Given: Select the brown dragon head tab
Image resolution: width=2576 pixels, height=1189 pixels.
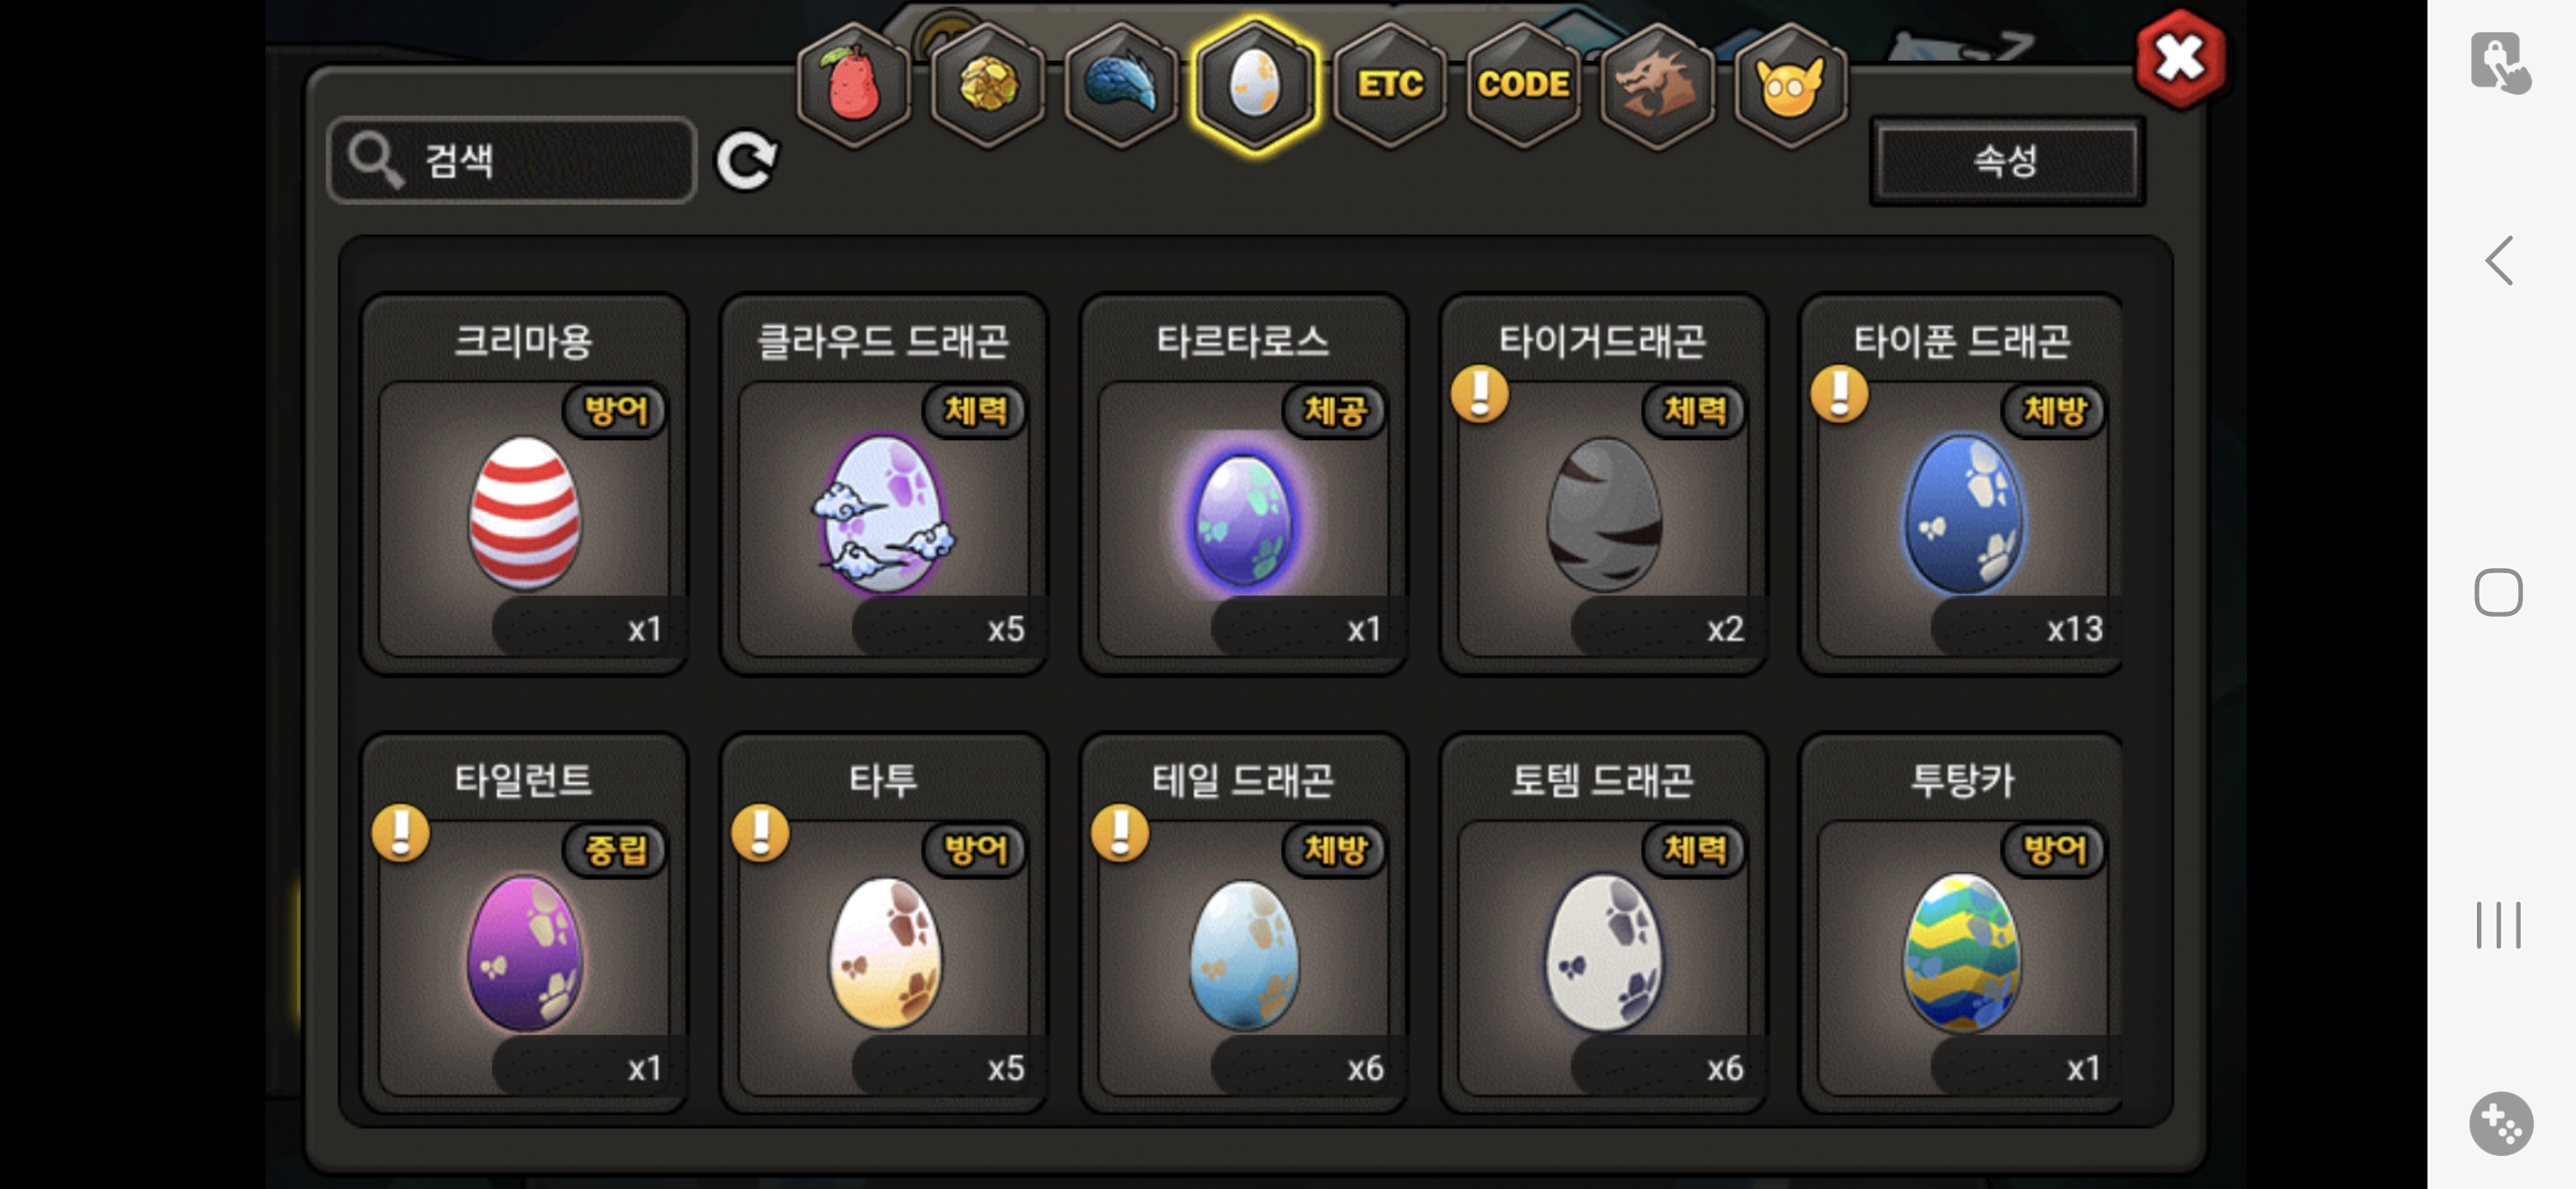Looking at the screenshot, I should click(x=1657, y=85).
